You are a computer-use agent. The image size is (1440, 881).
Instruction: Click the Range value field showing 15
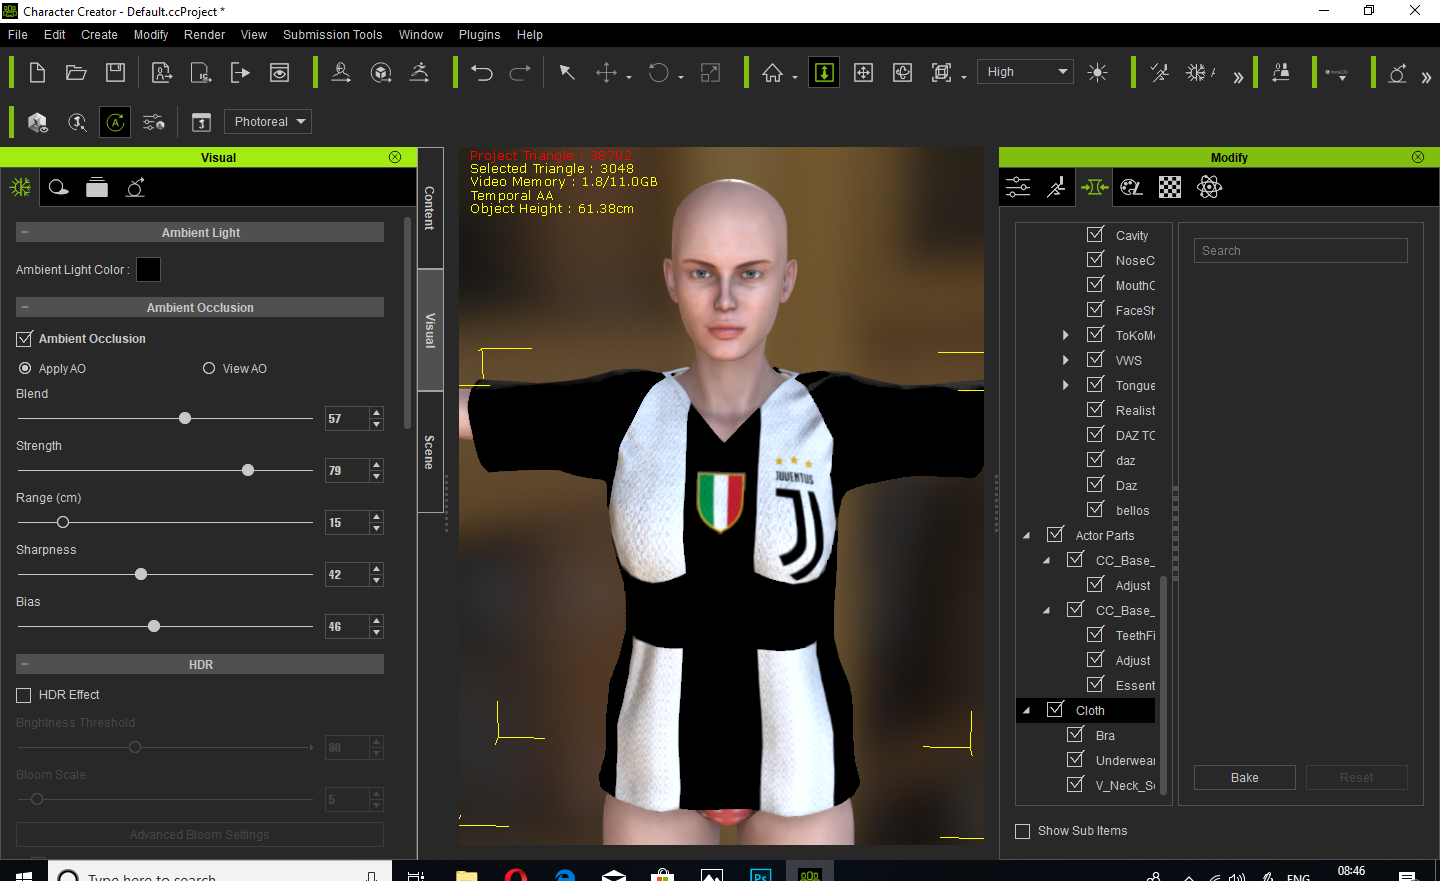tap(347, 522)
